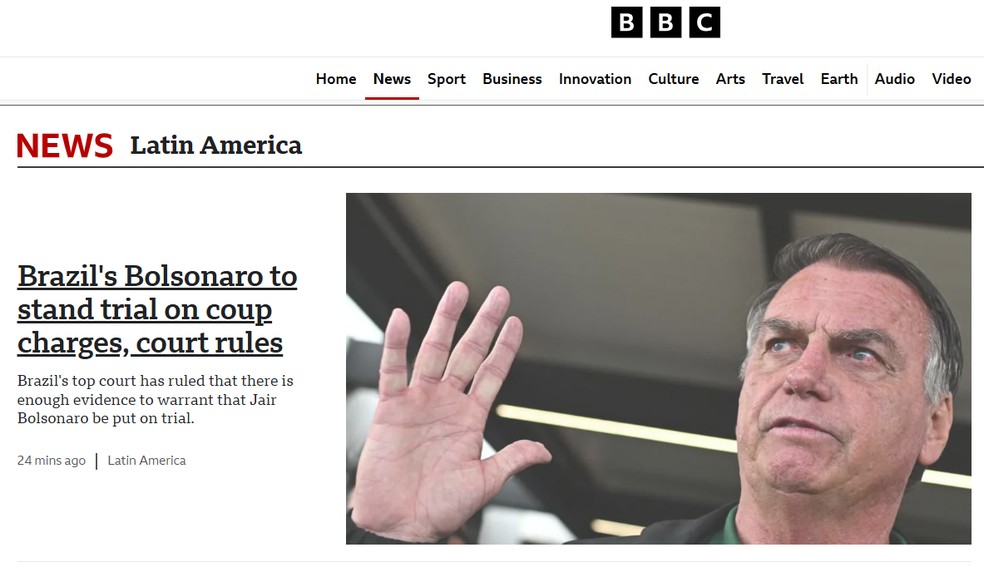Open the Culture section

(x=673, y=79)
